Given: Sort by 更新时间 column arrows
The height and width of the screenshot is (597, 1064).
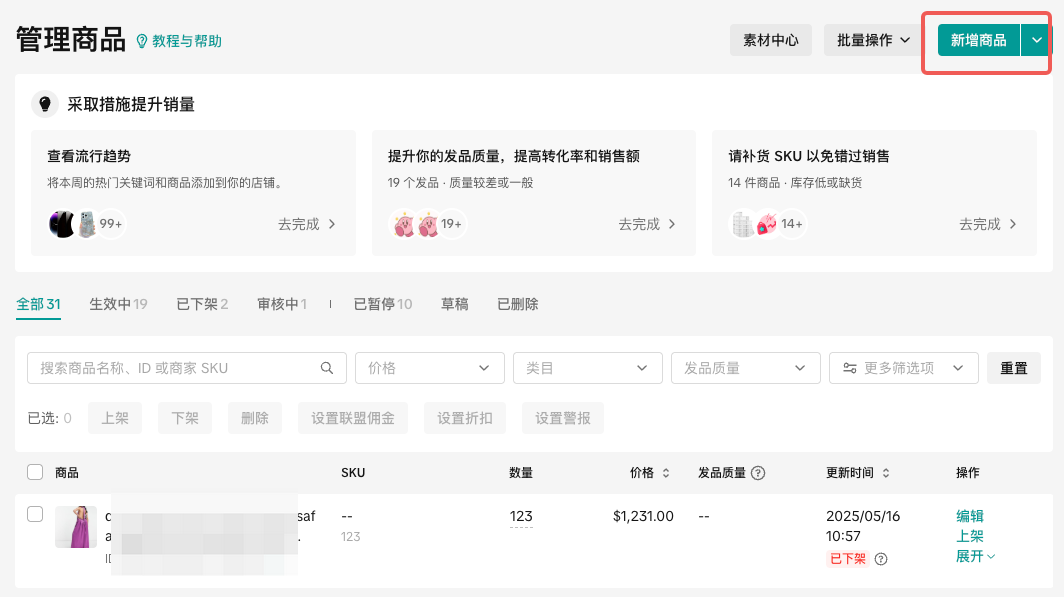Looking at the screenshot, I should [x=886, y=473].
